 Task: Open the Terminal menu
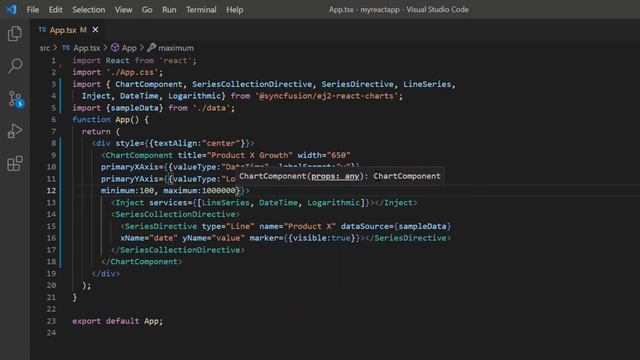pos(201,9)
